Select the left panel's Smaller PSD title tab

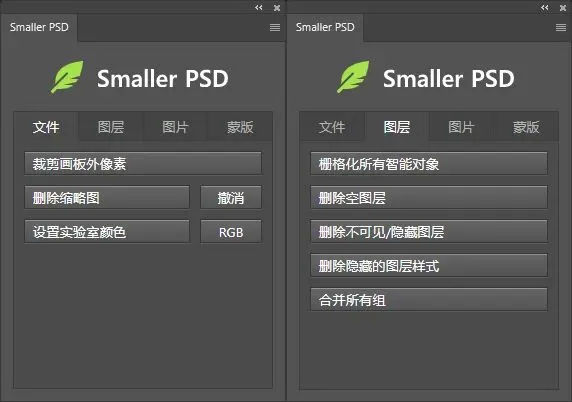click(x=39, y=27)
